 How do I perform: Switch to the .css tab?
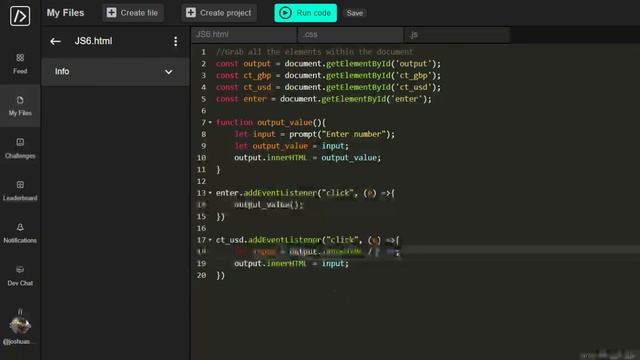coord(351,35)
